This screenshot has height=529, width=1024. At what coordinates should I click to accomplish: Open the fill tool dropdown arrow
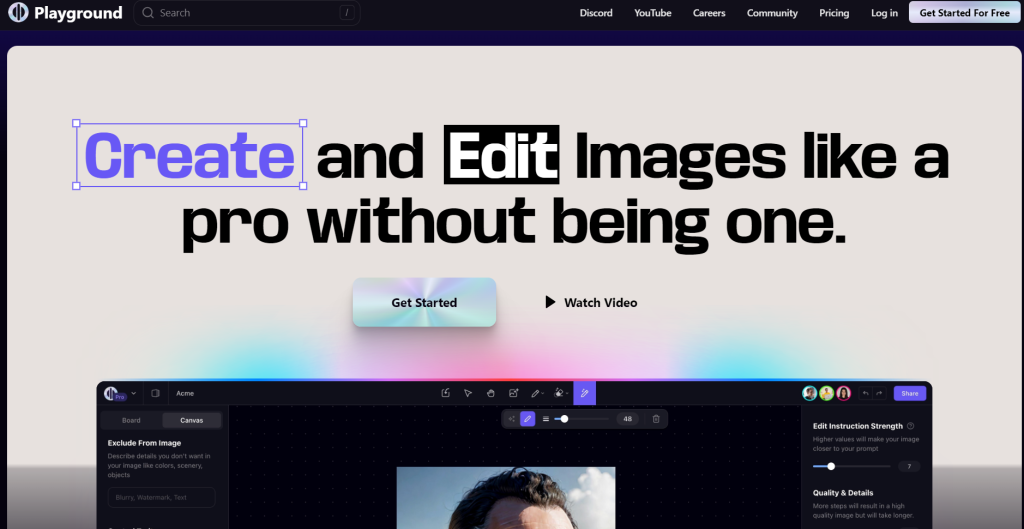point(567,394)
